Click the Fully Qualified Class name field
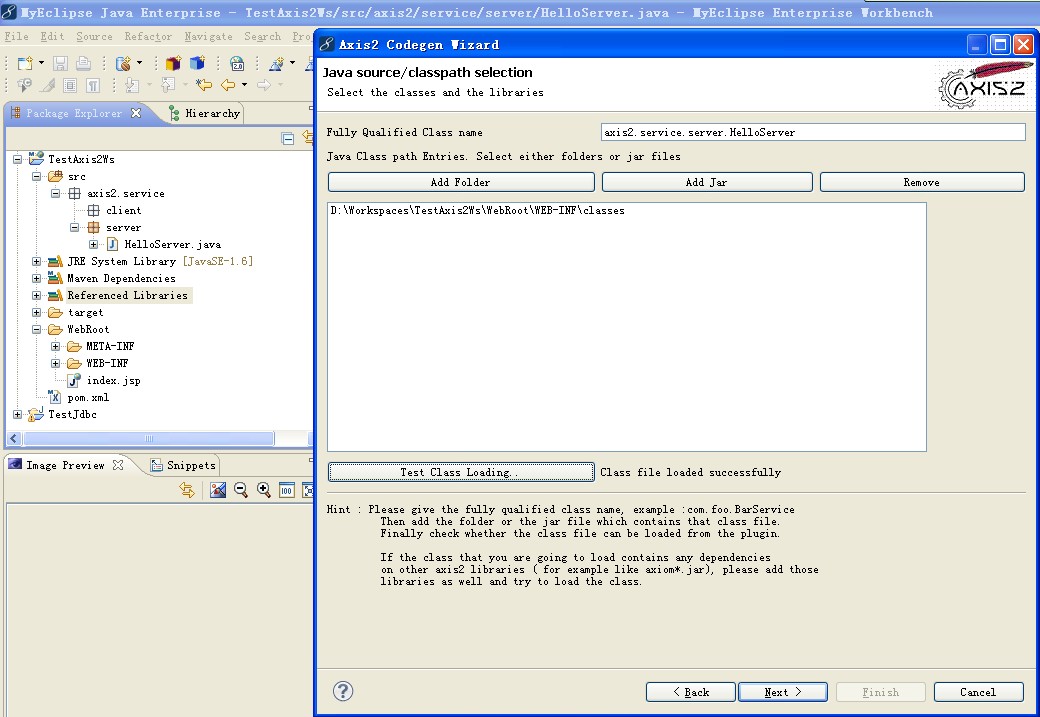 tap(813, 132)
